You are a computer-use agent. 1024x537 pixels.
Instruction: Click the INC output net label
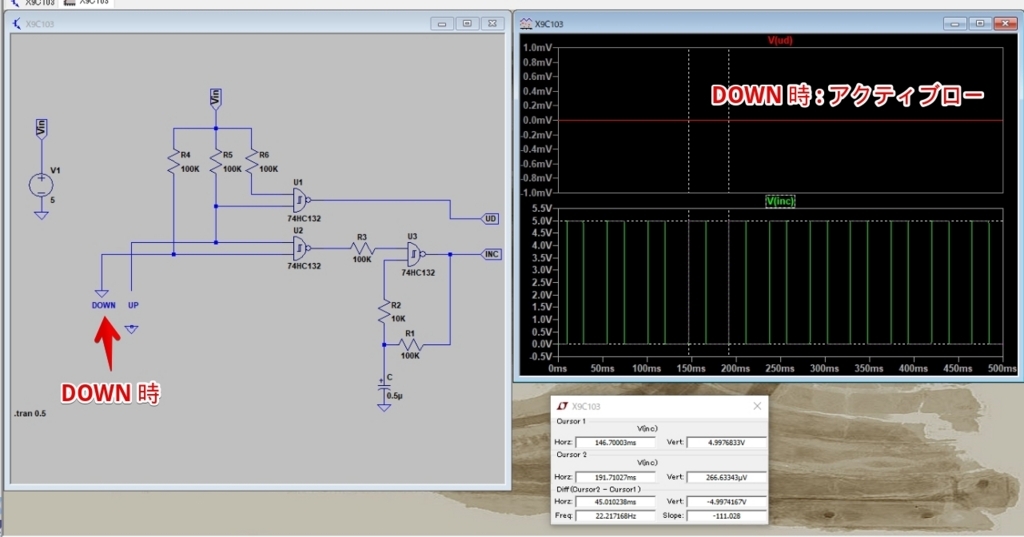point(491,254)
